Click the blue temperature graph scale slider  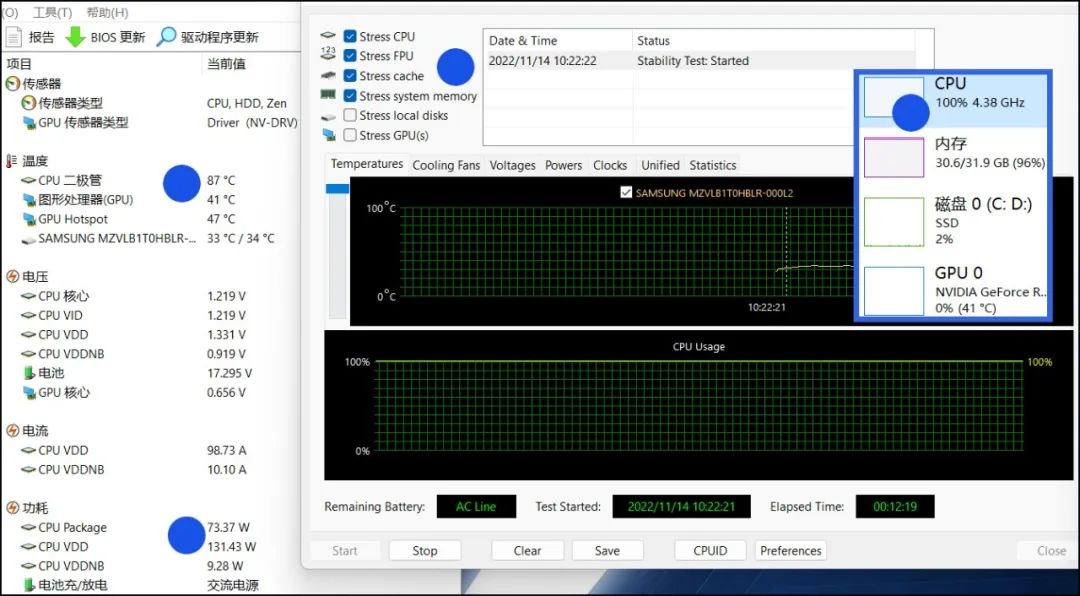pos(338,188)
